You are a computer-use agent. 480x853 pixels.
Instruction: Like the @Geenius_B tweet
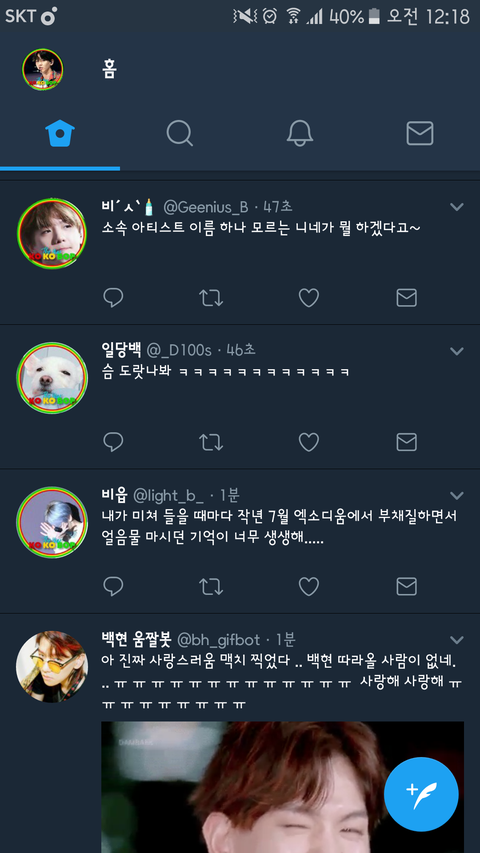pyautogui.click(x=309, y=298)
